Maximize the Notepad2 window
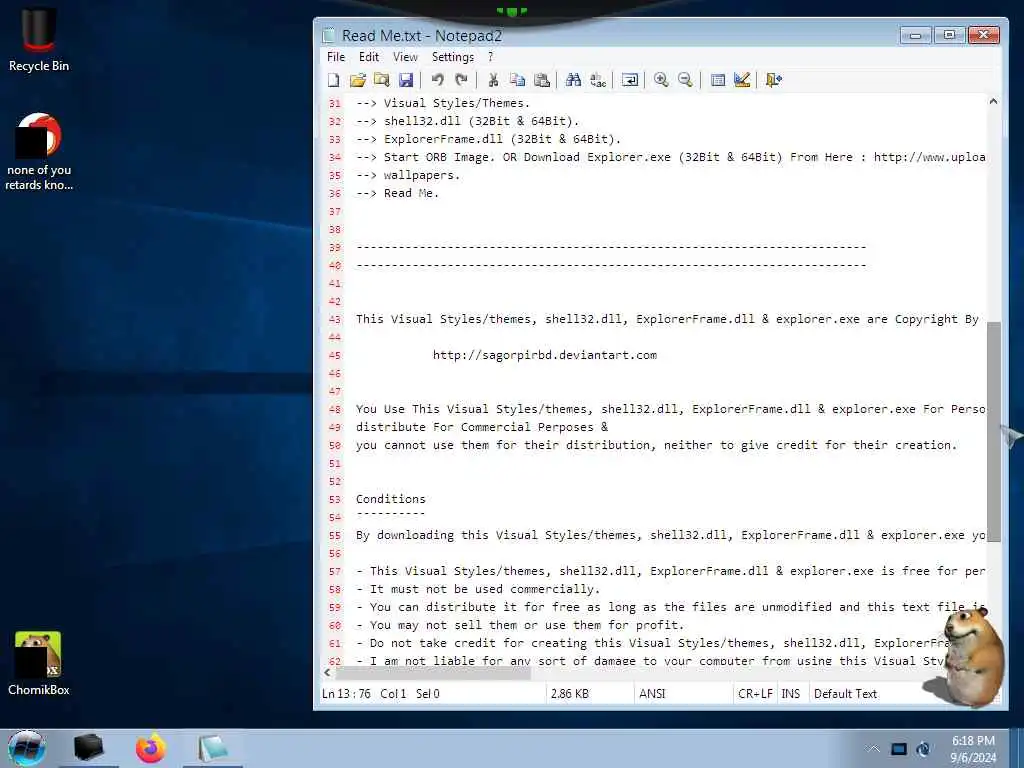Image resolution: width=1024 pixels, height=768 pixels. coord(950,35)
